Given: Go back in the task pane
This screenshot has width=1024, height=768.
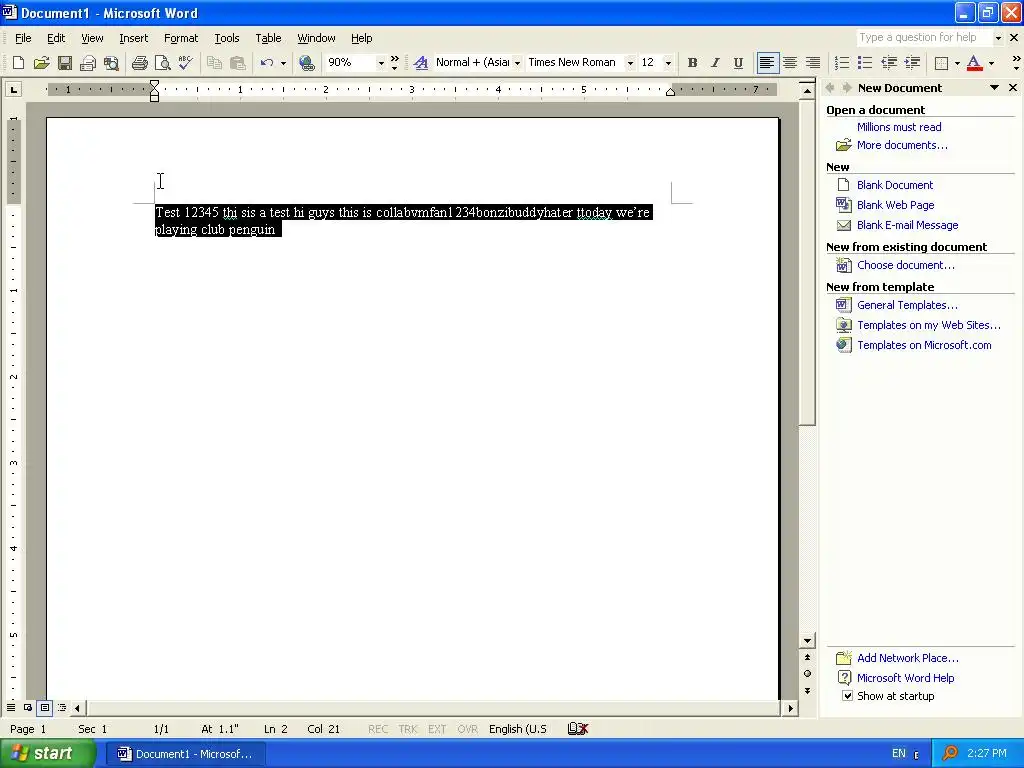Looking at the screenshot, I should (830, 88).
